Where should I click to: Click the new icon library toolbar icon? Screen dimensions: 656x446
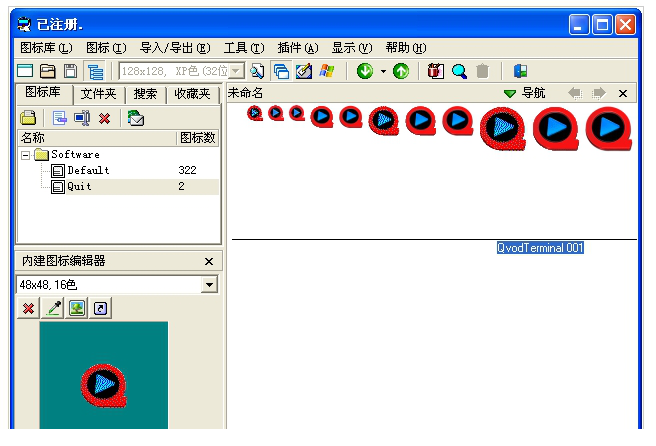click(x=25, y=71)
